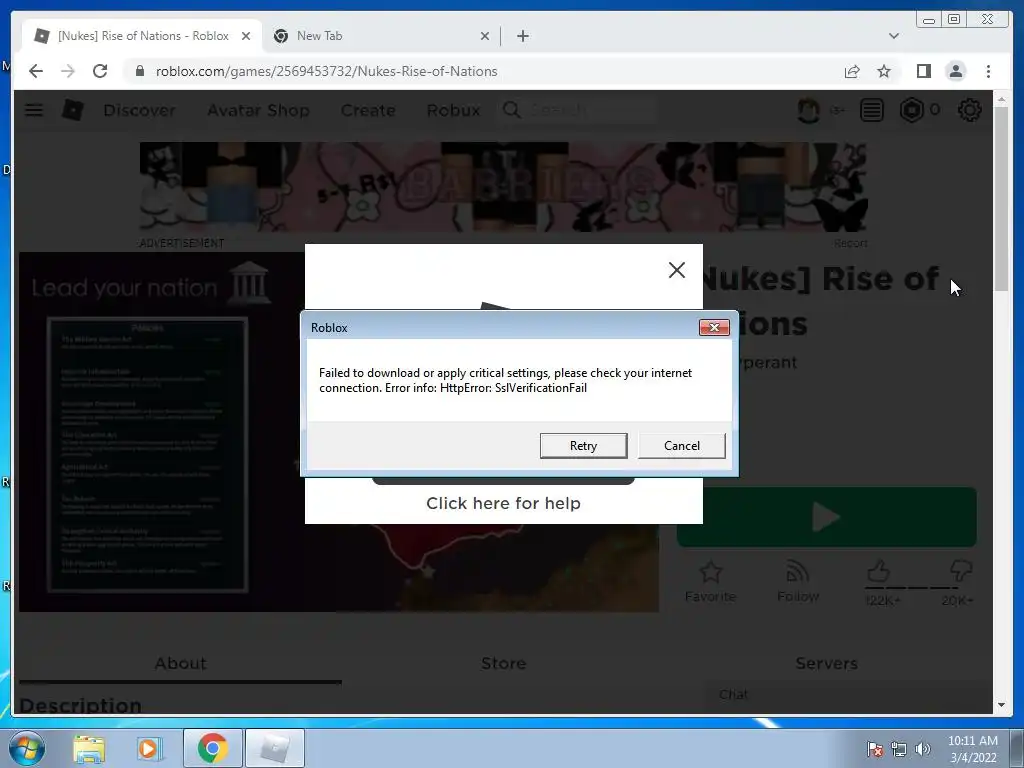Viewport: 1024px width, 768px height.
Task: Open Windows Media Player from taskbar
Action: click(149, 748)
